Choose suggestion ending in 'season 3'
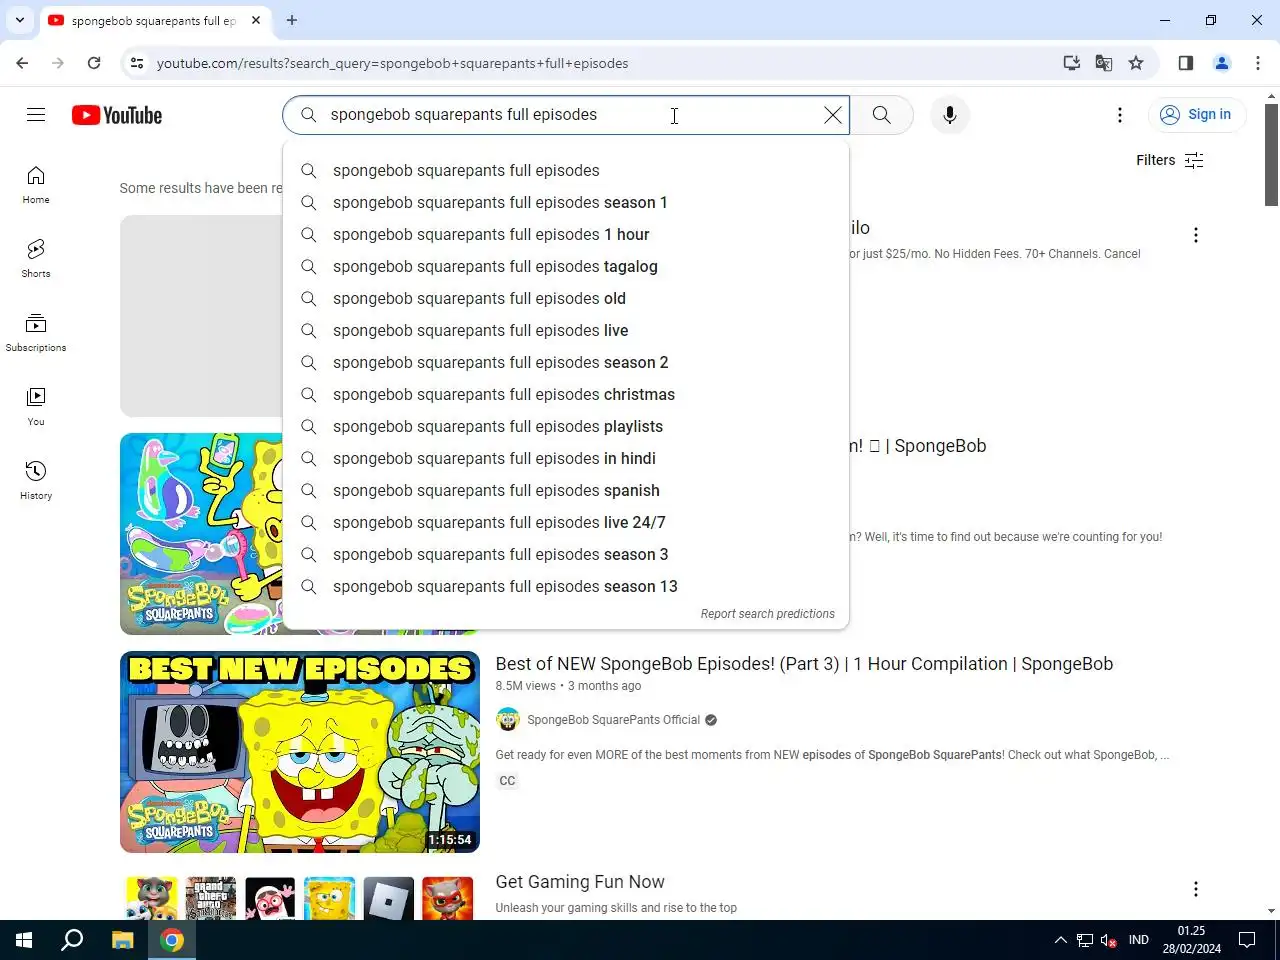 566,555
